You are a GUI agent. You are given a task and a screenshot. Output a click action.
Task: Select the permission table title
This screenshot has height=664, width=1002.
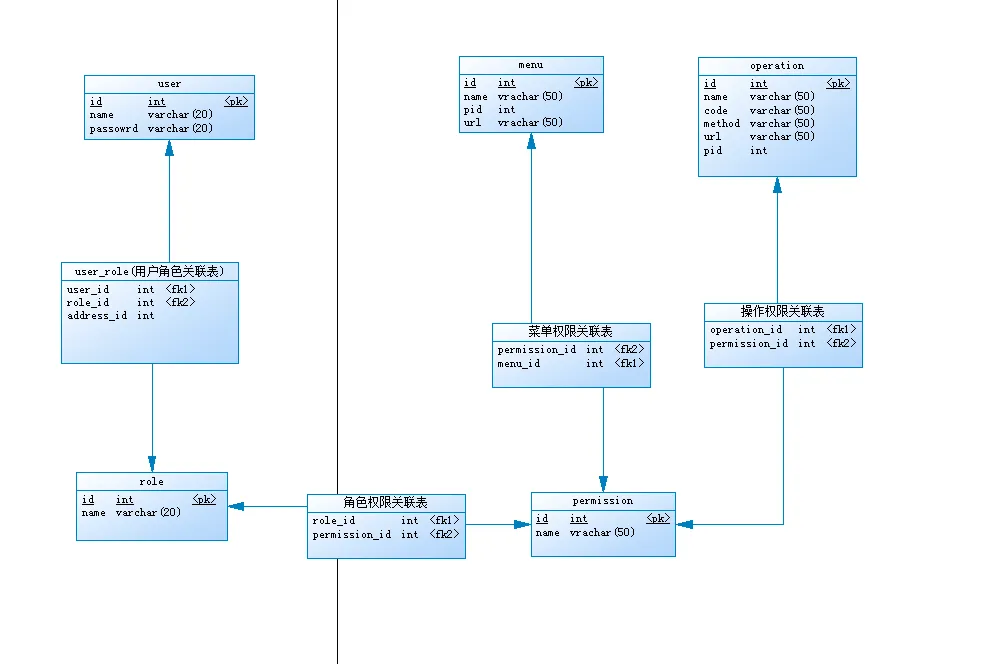pyautogui.click(x=603, y=501)
